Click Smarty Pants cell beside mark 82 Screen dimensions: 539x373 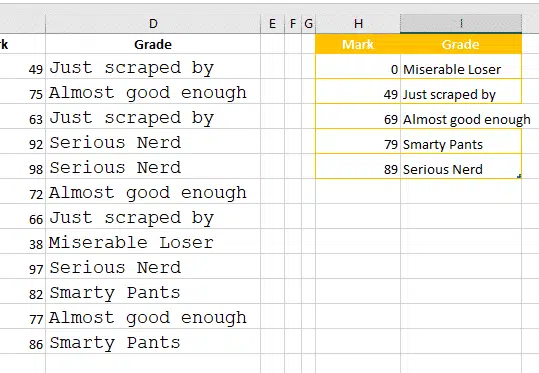pos(153,292)
